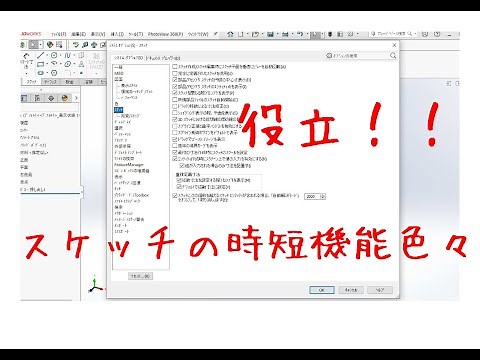Increase the 2000 value with the spinner up arrow
Image resolution: width=480 pixels, height=360 pixels.
[323, 195]
